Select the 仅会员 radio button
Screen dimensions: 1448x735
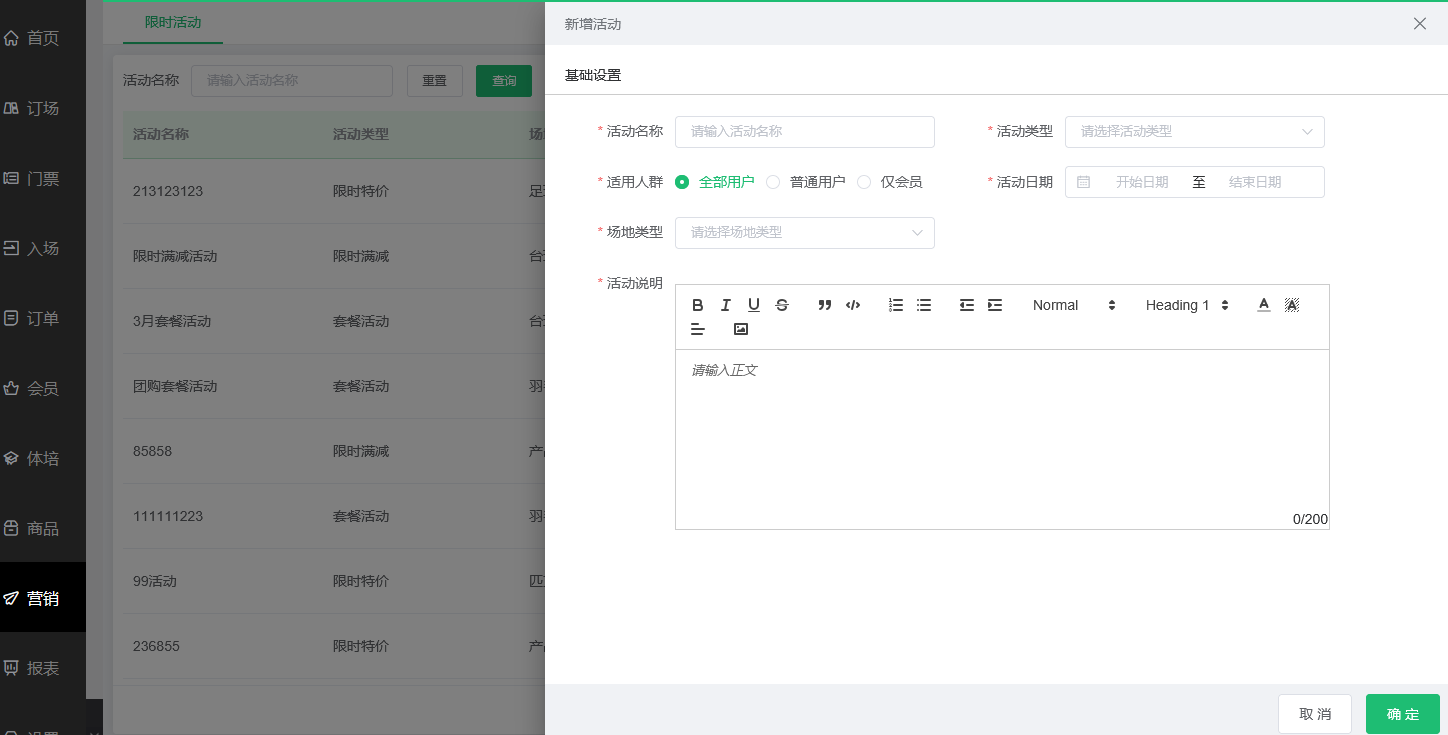pyautogui.click(x=863, y=182)
